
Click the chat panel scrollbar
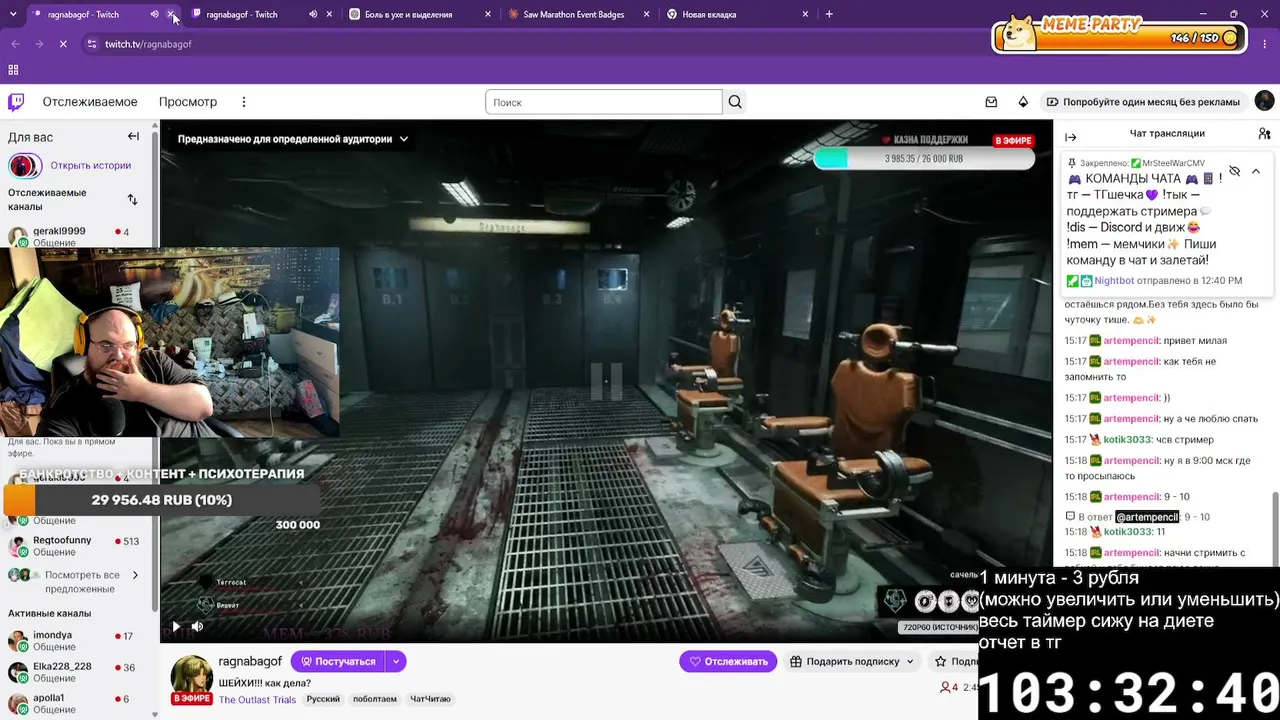1275,529
